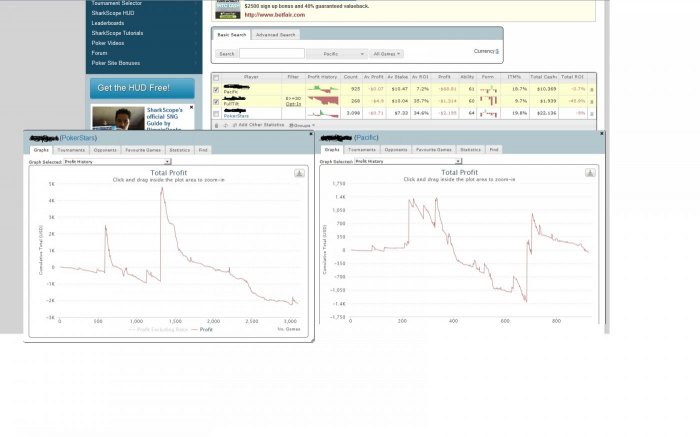Open Find tab in PokerStars popup

point(203,150)
